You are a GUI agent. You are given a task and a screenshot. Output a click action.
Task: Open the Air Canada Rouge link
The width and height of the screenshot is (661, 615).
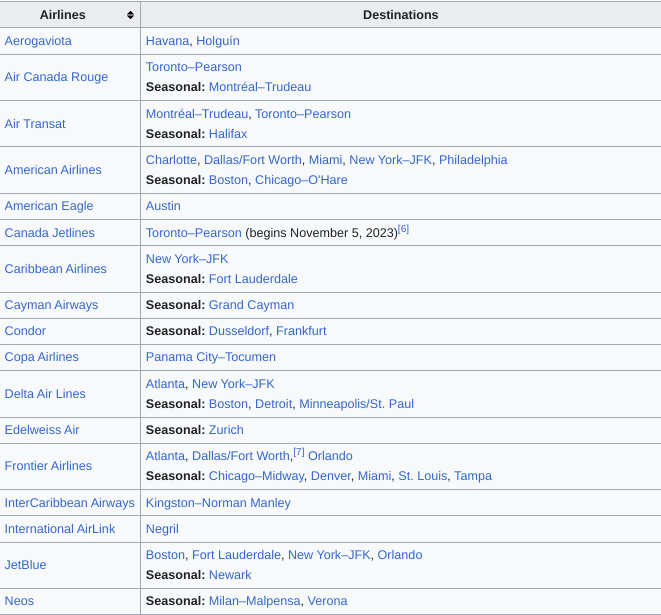[56, 77]
